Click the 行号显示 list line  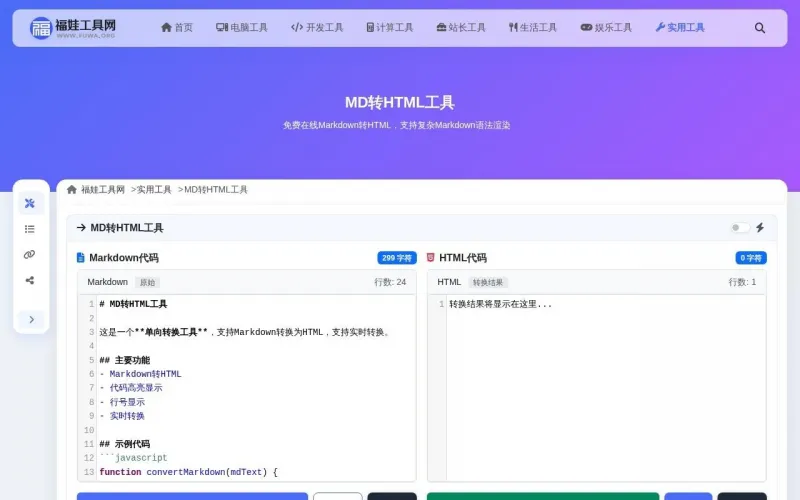[122, 402]
